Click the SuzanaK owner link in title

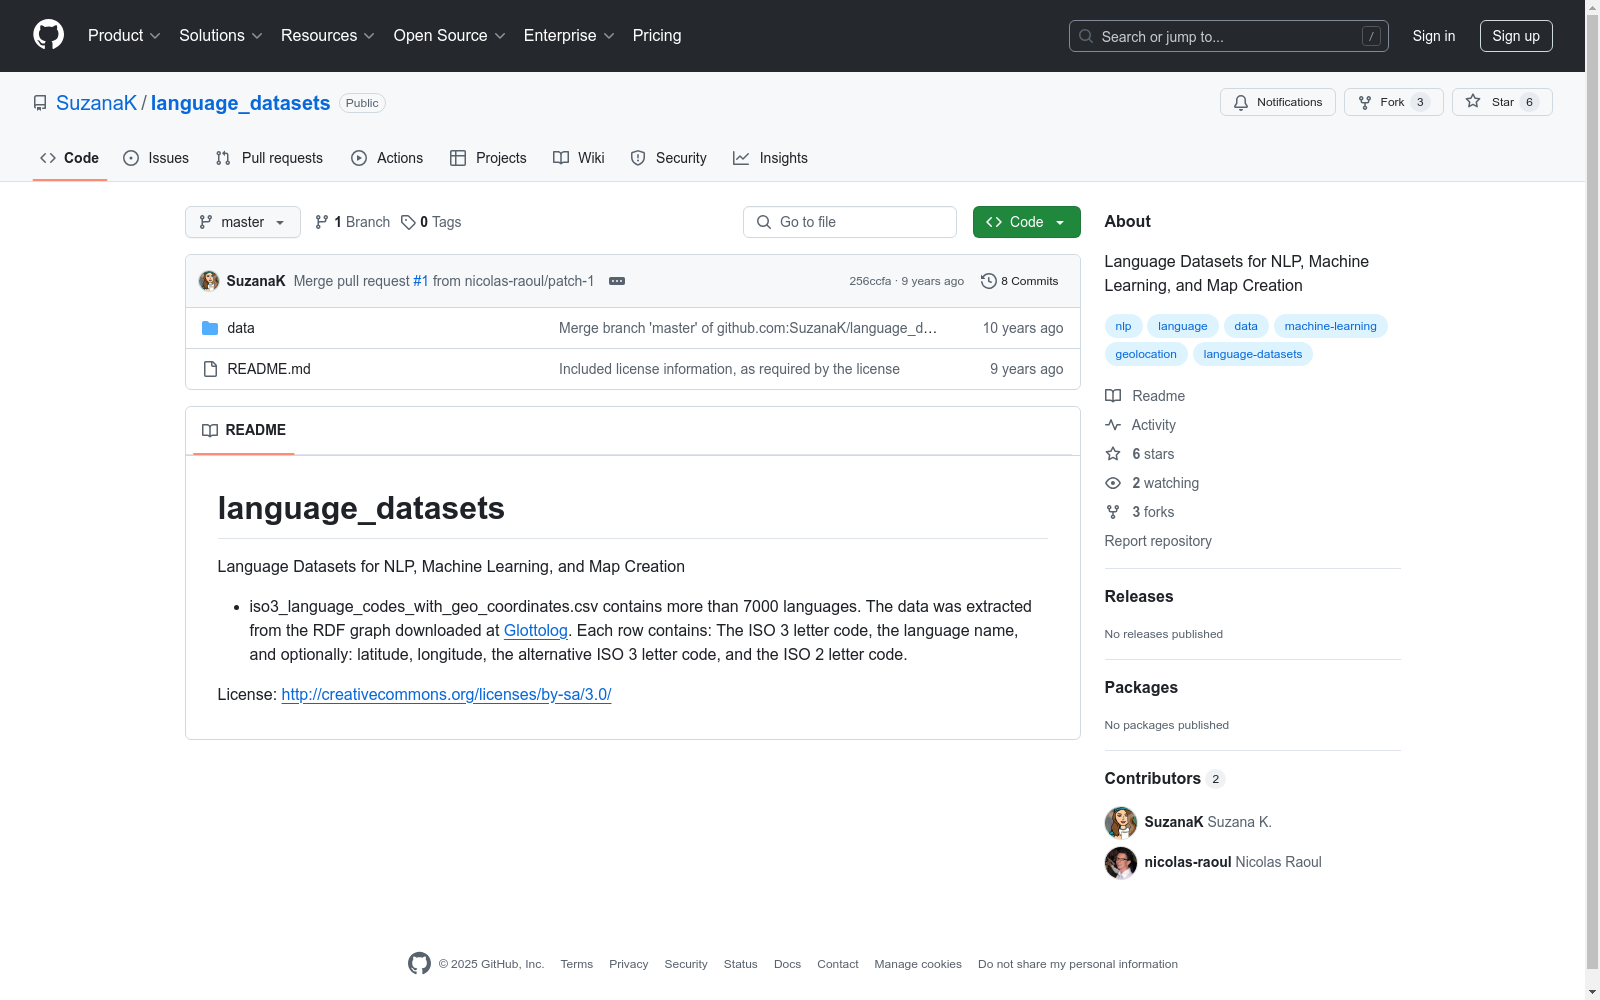[96, 103]
